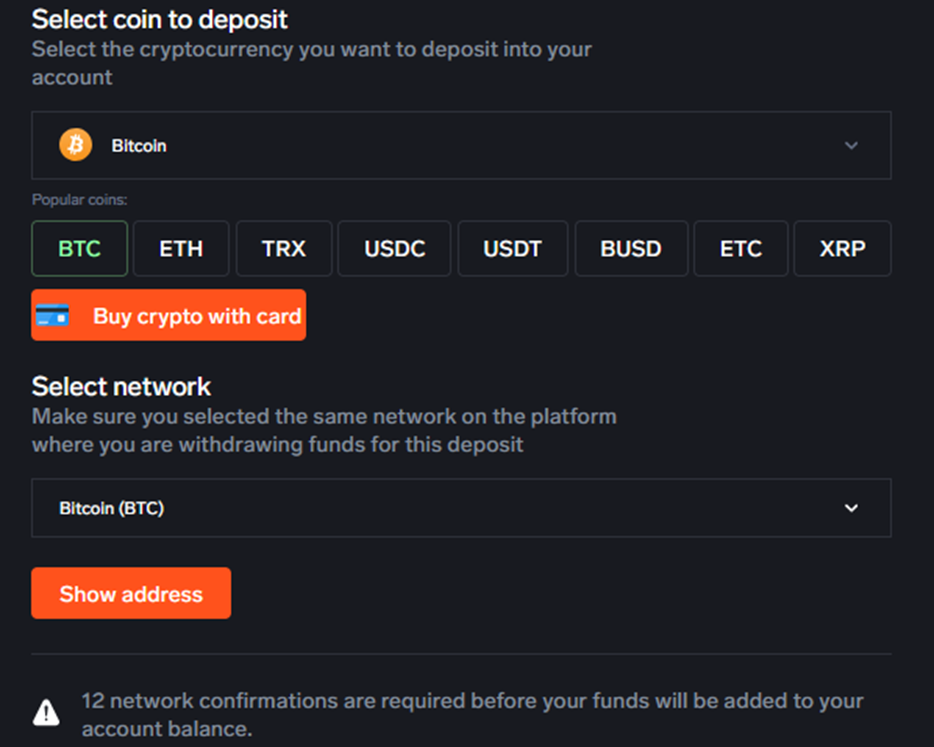Viewport: 934px width, 747px height.
Task: Switch to USDT coin option
Action: 512,248
